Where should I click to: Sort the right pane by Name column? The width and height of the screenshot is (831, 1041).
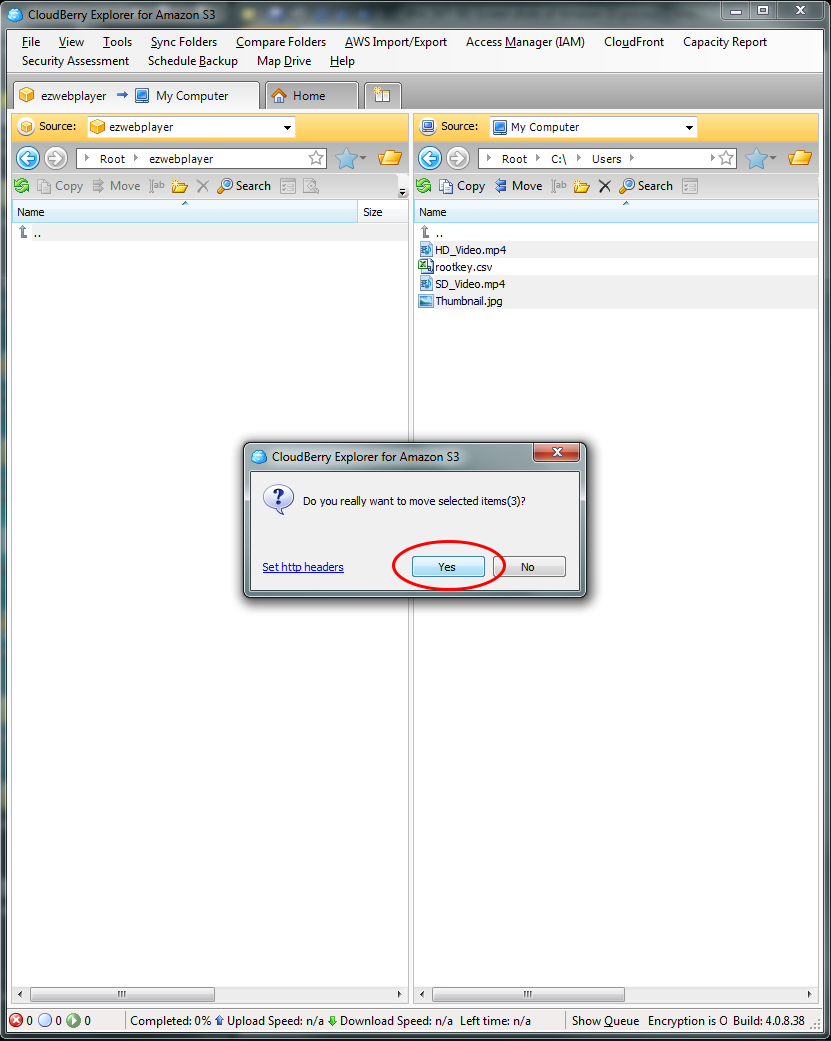click(x=616, y=212)
